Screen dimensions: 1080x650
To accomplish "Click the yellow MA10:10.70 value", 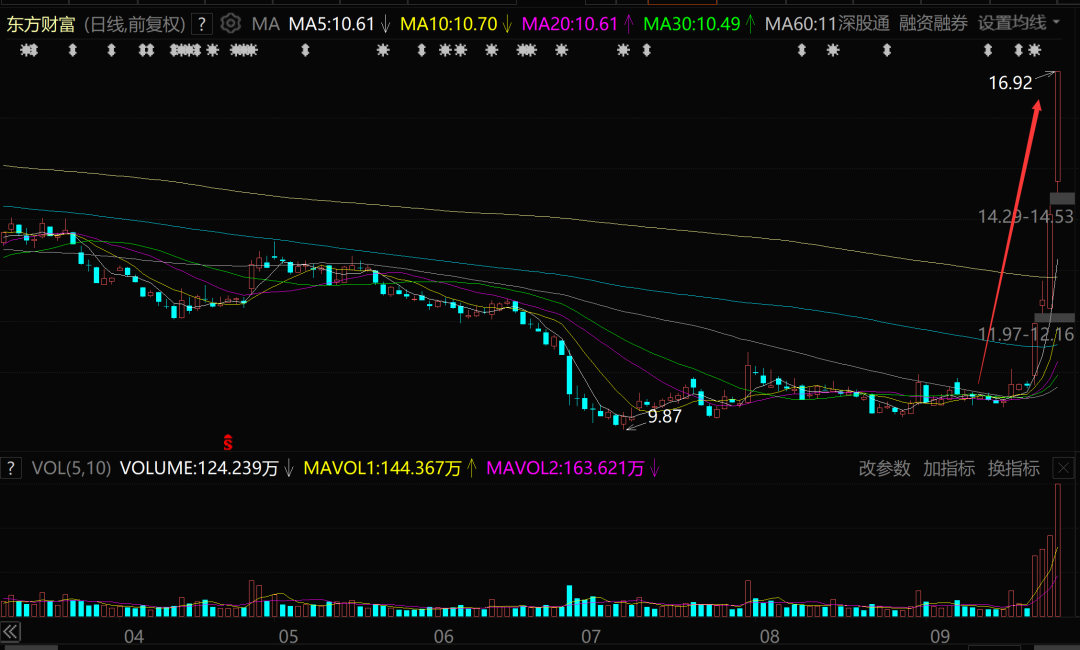I will coord(448,24).
